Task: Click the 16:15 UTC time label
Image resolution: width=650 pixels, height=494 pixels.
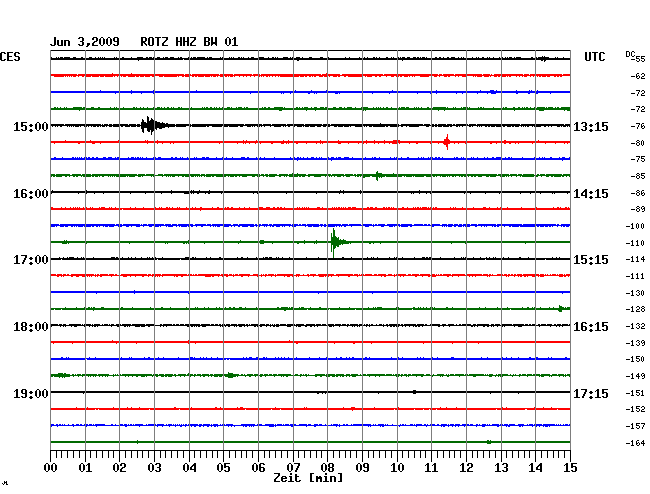Action: click(591, 327)
